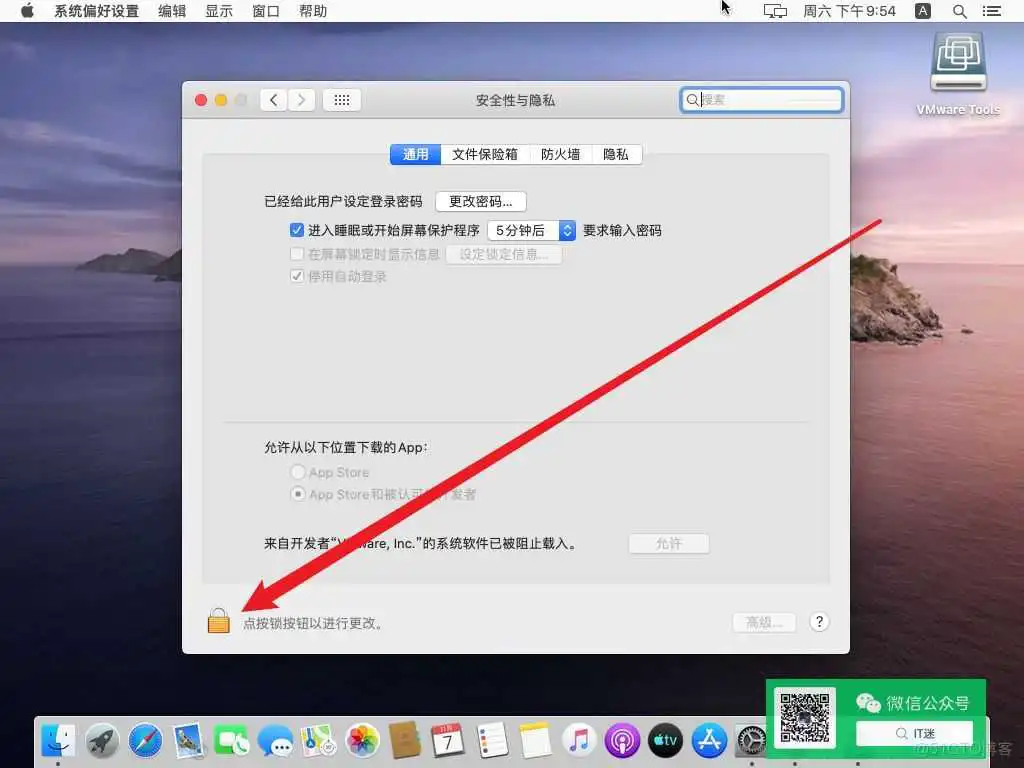Open the VMware Tools disk on desktop

pos(957,62)
